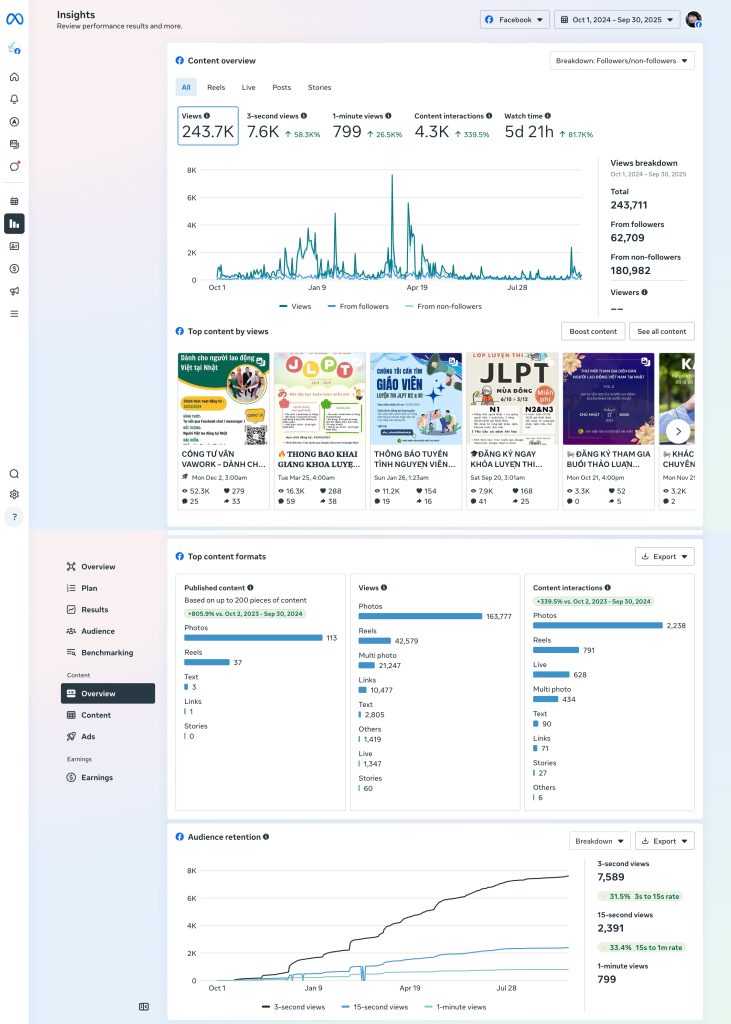Open notifications bell in sidebar

coord(14,99)
